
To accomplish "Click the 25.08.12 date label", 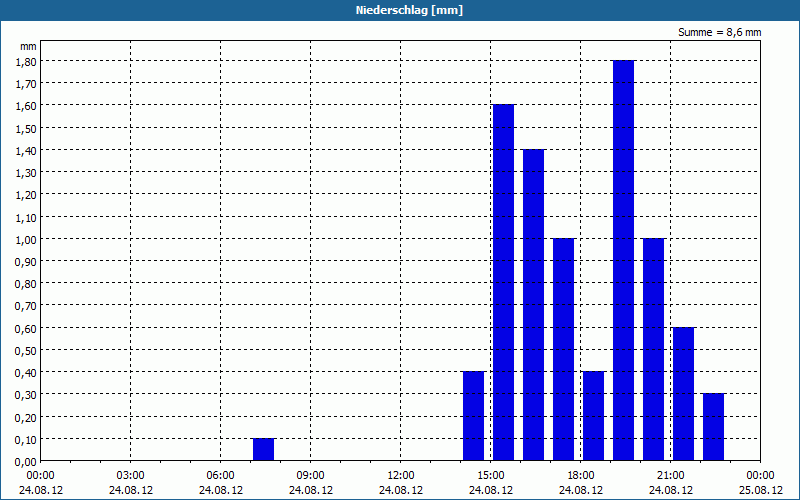I will coord(760,490).
